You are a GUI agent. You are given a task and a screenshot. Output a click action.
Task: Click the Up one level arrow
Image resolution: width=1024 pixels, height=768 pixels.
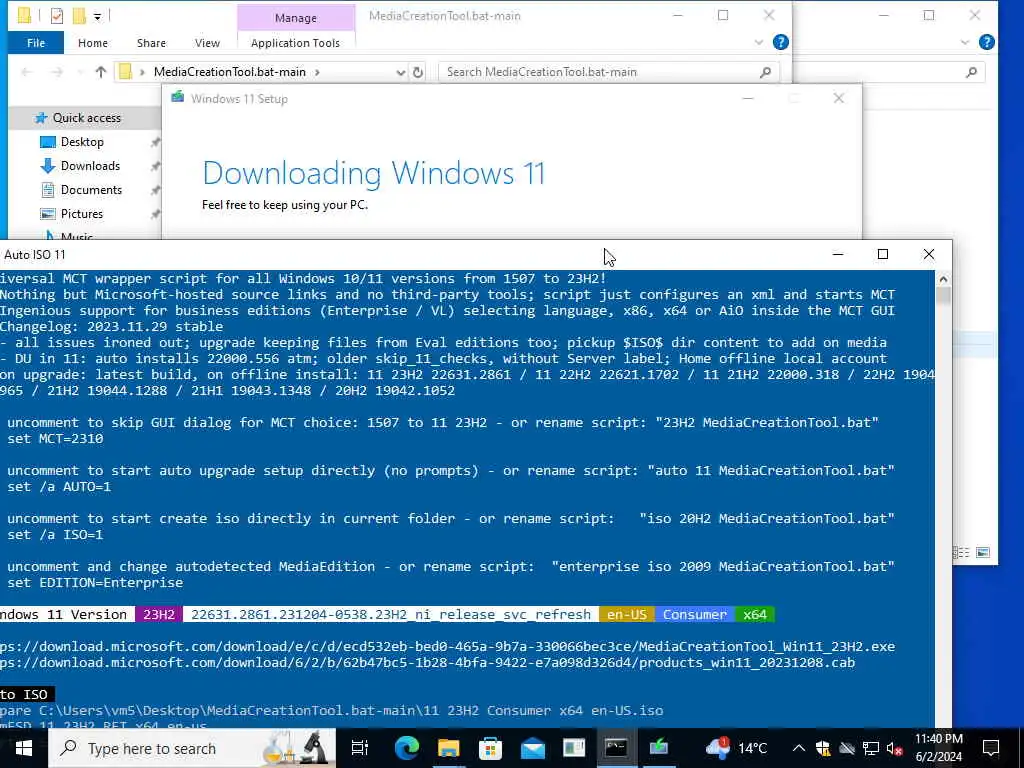(x=101, y=72)
